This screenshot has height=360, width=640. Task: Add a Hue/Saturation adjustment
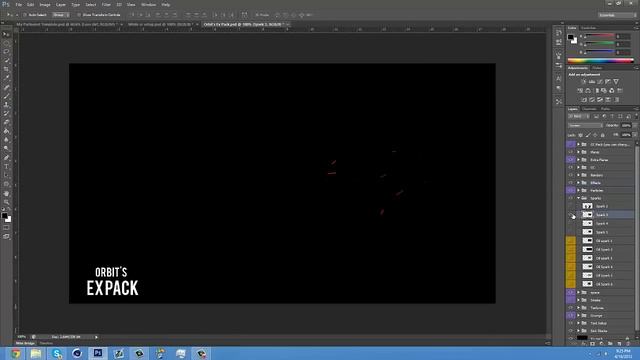pos(580,91)
